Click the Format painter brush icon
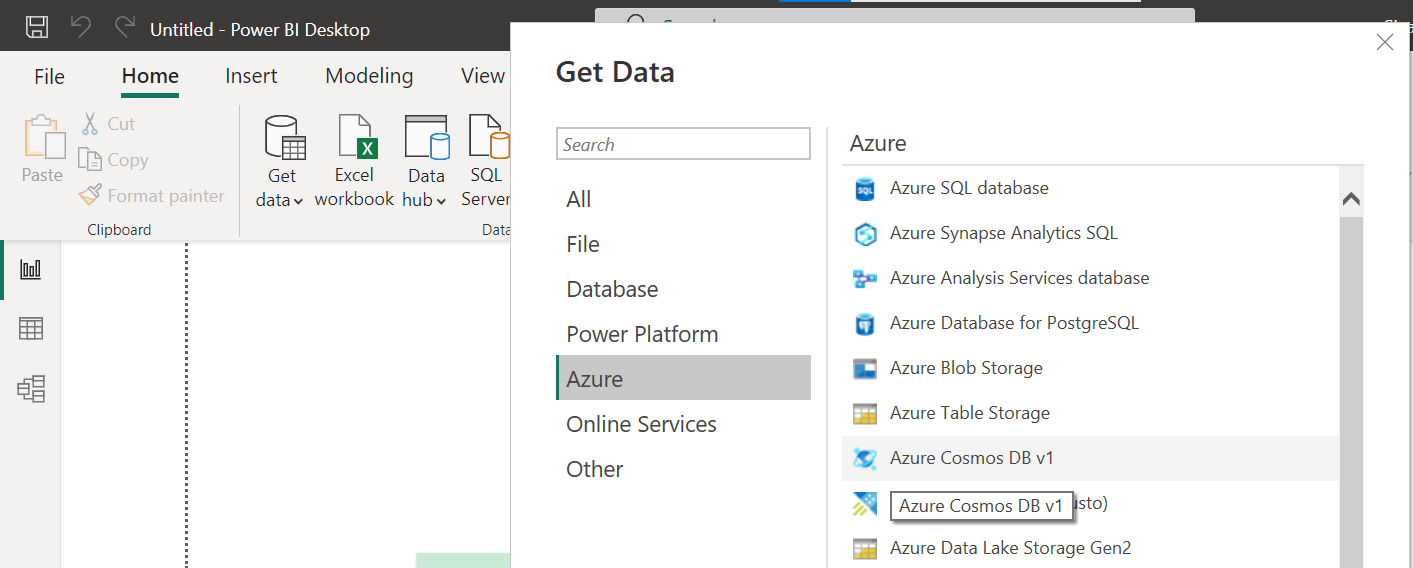The image size is (1413, 568). tap(90, 195)
